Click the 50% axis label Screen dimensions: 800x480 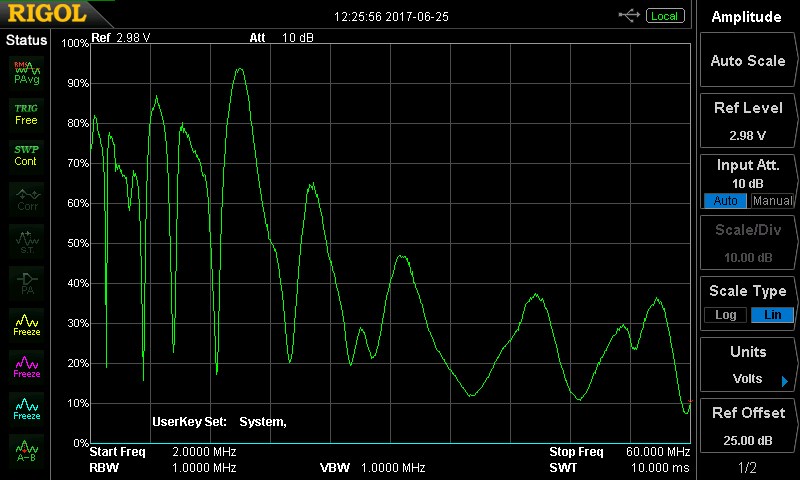[78, 243]
